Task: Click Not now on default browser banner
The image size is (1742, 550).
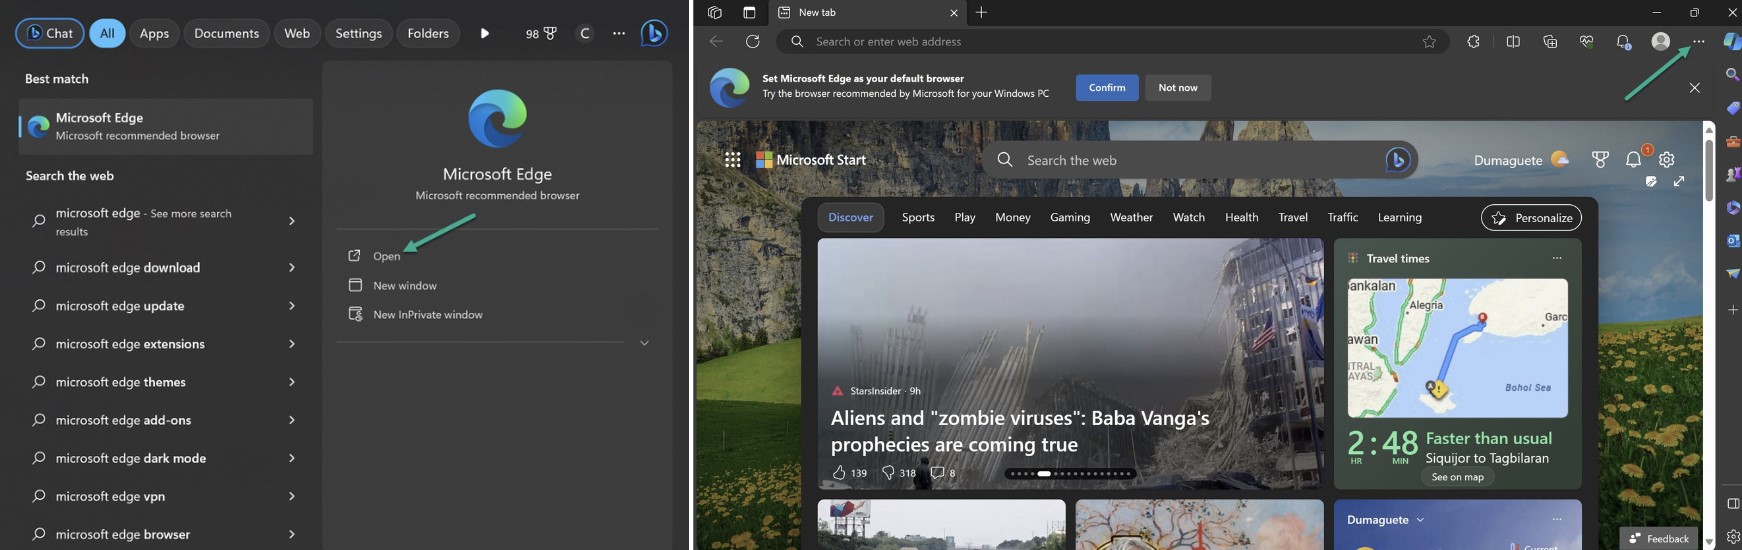Action: coord(1178,88)
